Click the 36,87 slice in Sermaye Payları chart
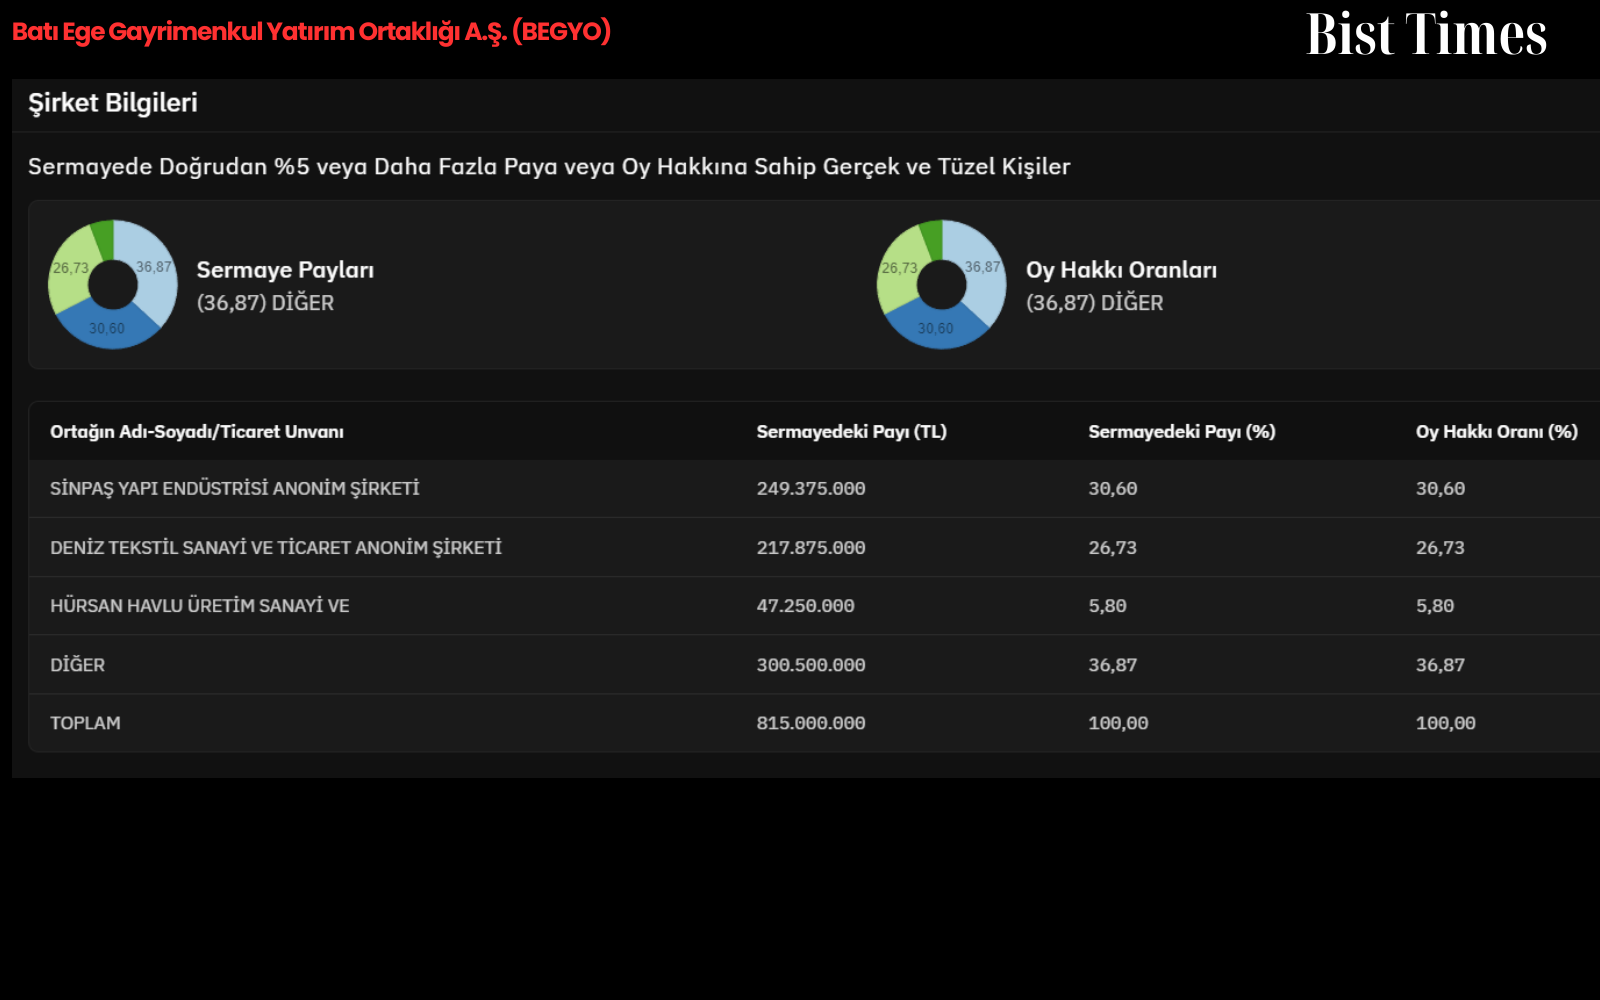 (x=153, y=268)
